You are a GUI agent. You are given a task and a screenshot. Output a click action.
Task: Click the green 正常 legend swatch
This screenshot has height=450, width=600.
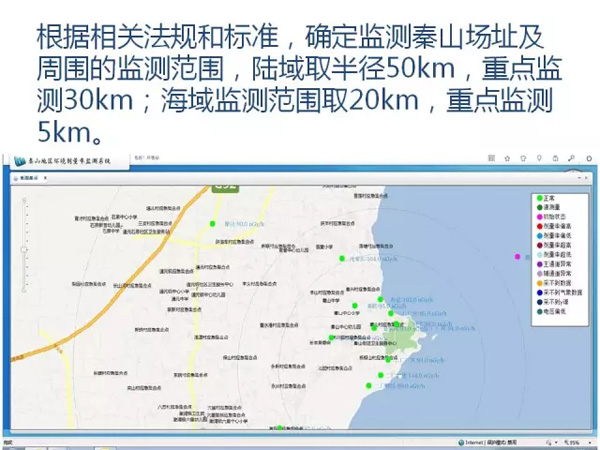[540, 198]
